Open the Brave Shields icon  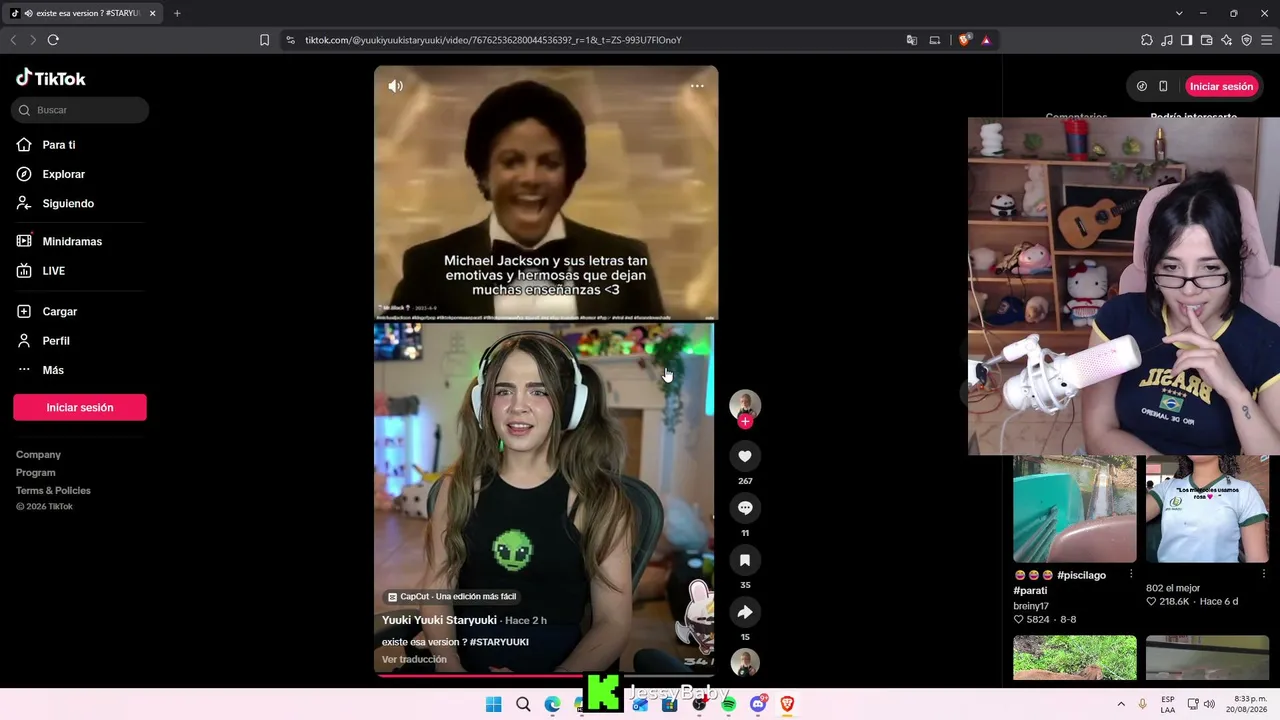click(964, 40)
